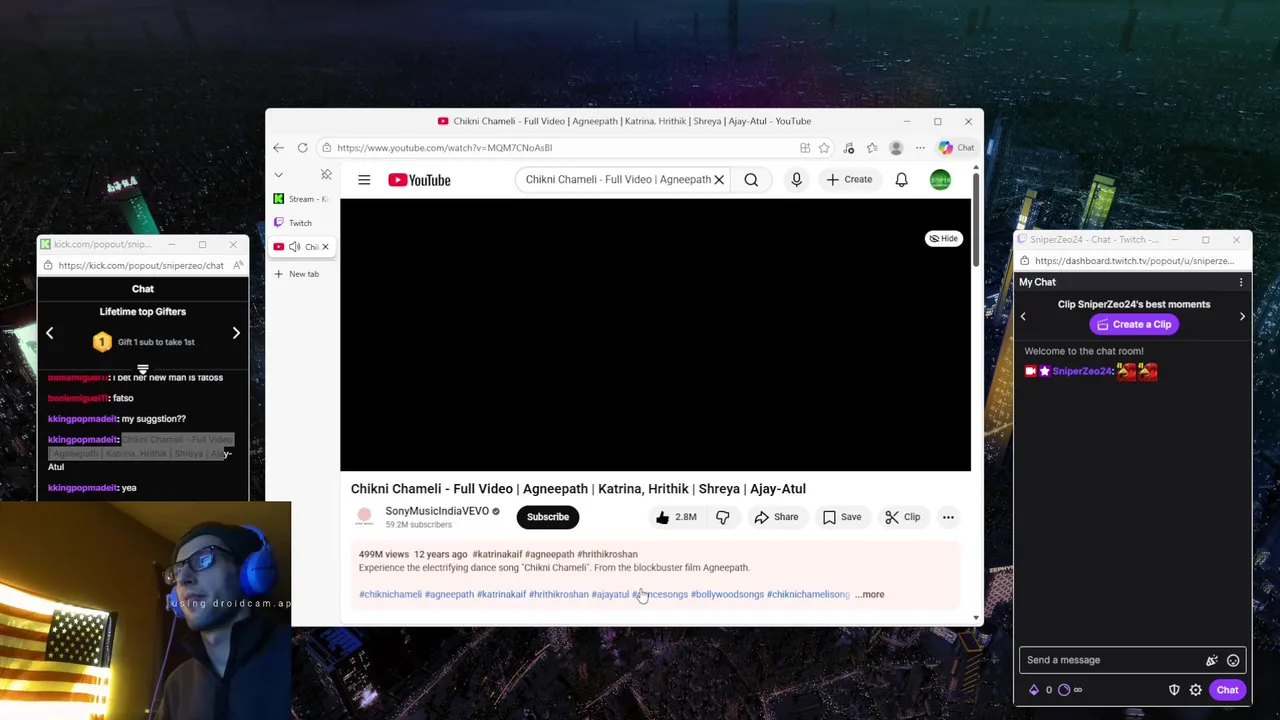Send message with Twitch Chat button
1280x720 pixels.
pyautogui.click(x=1227, y=690)
